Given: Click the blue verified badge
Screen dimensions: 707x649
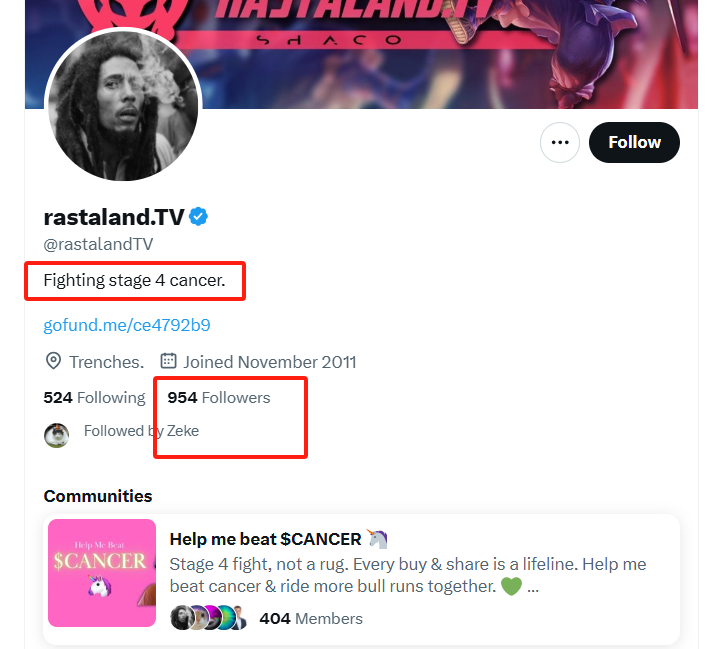Looking at the screenshot, I should [198, 217].
